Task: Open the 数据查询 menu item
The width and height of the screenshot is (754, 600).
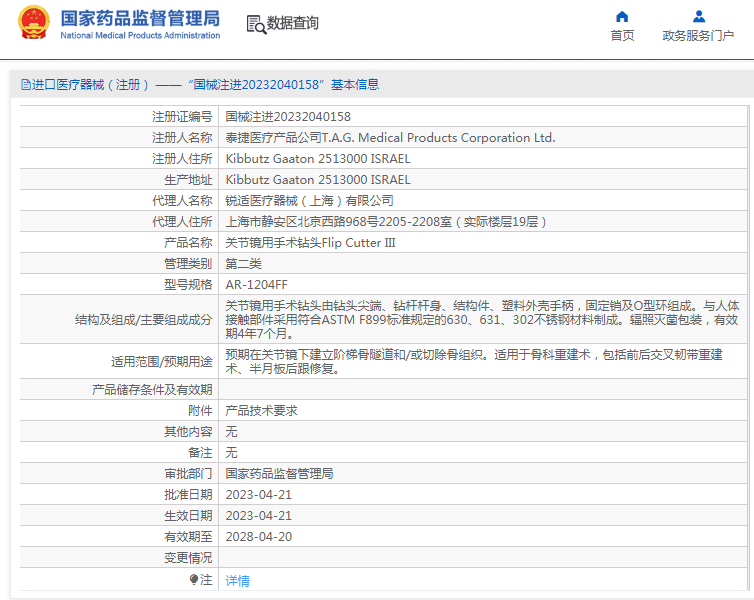Action: [x=292, y=23]
